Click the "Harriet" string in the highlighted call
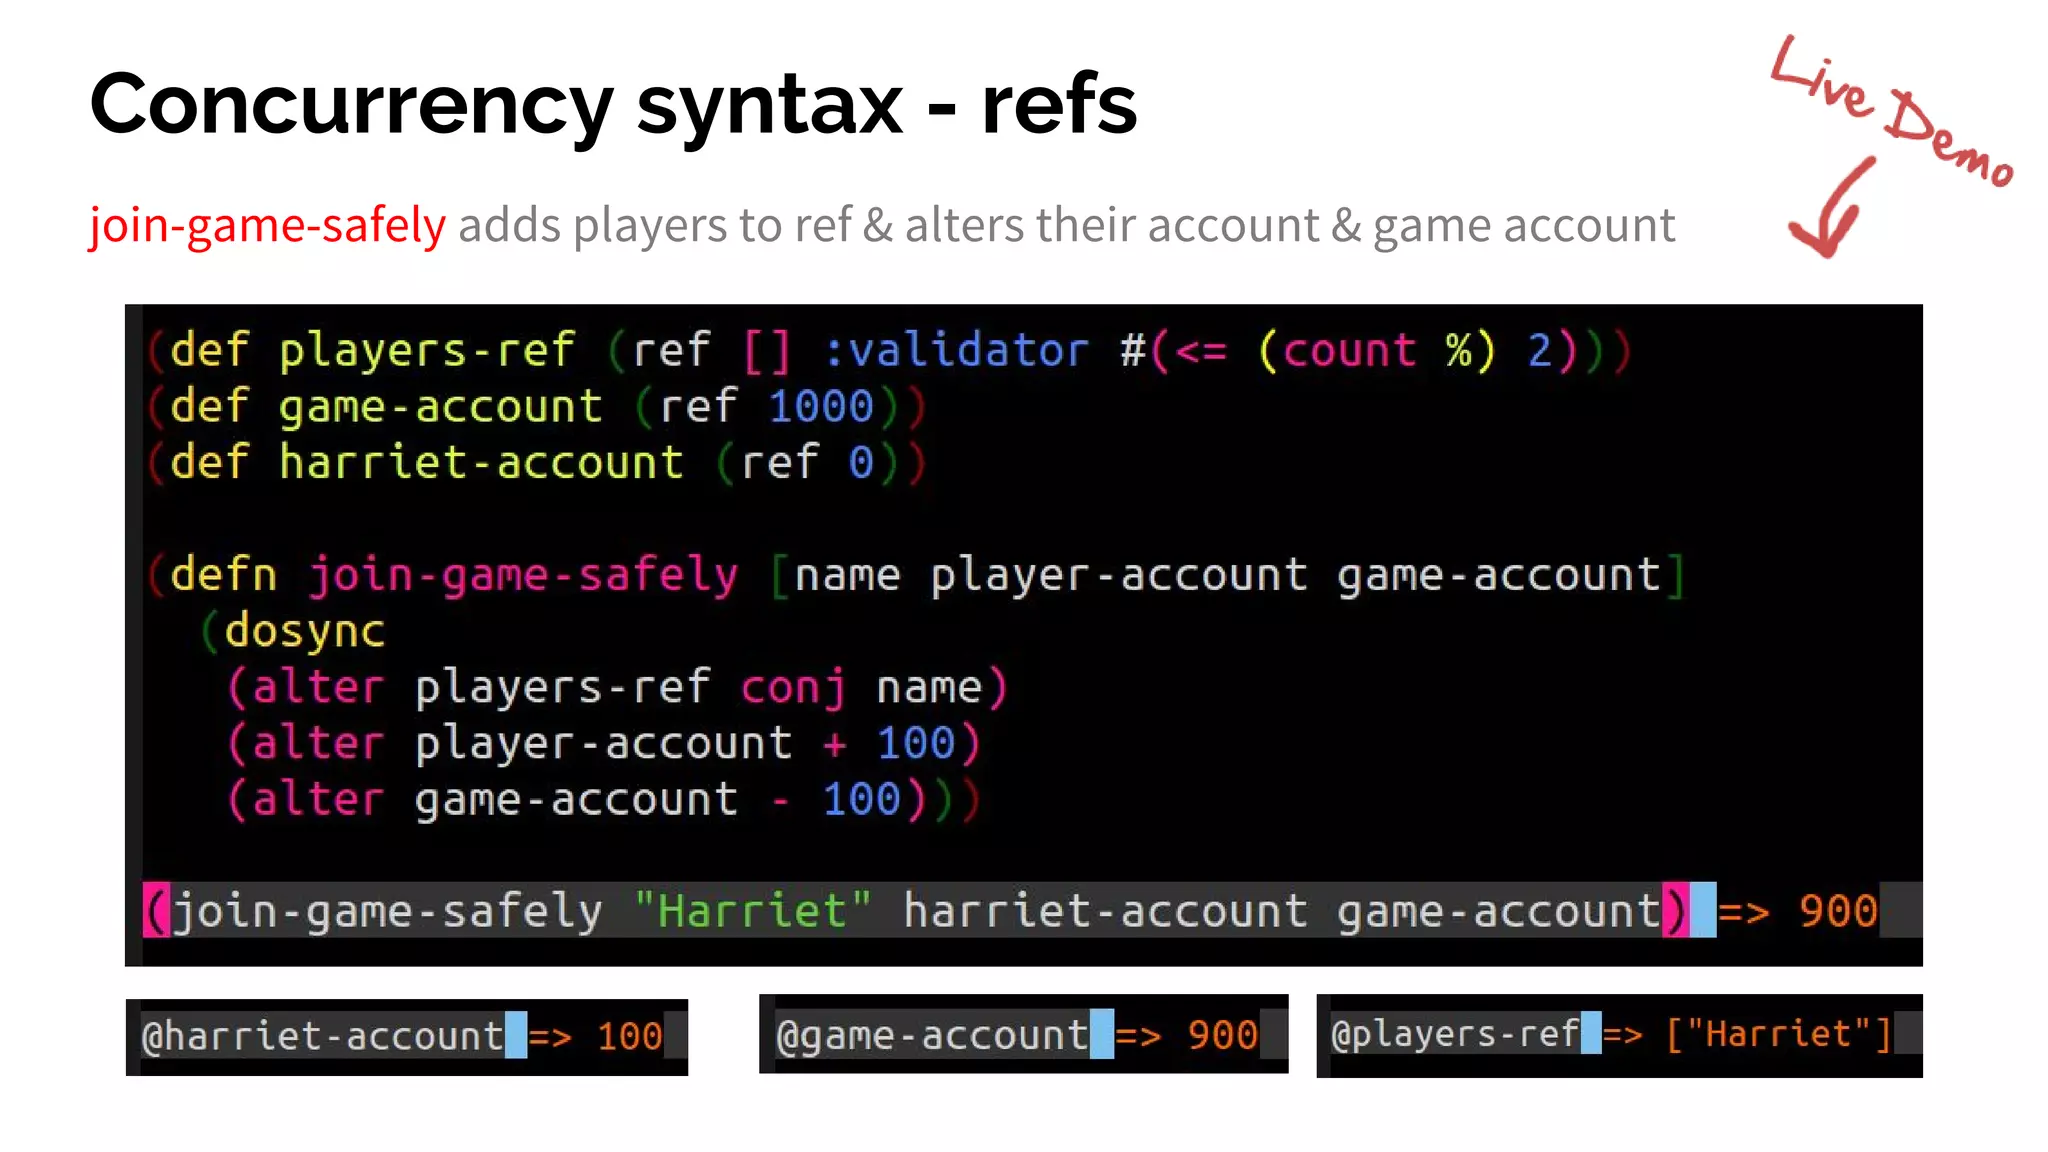This screenshot has height=1152, width=2048. (x=753, y=911)
